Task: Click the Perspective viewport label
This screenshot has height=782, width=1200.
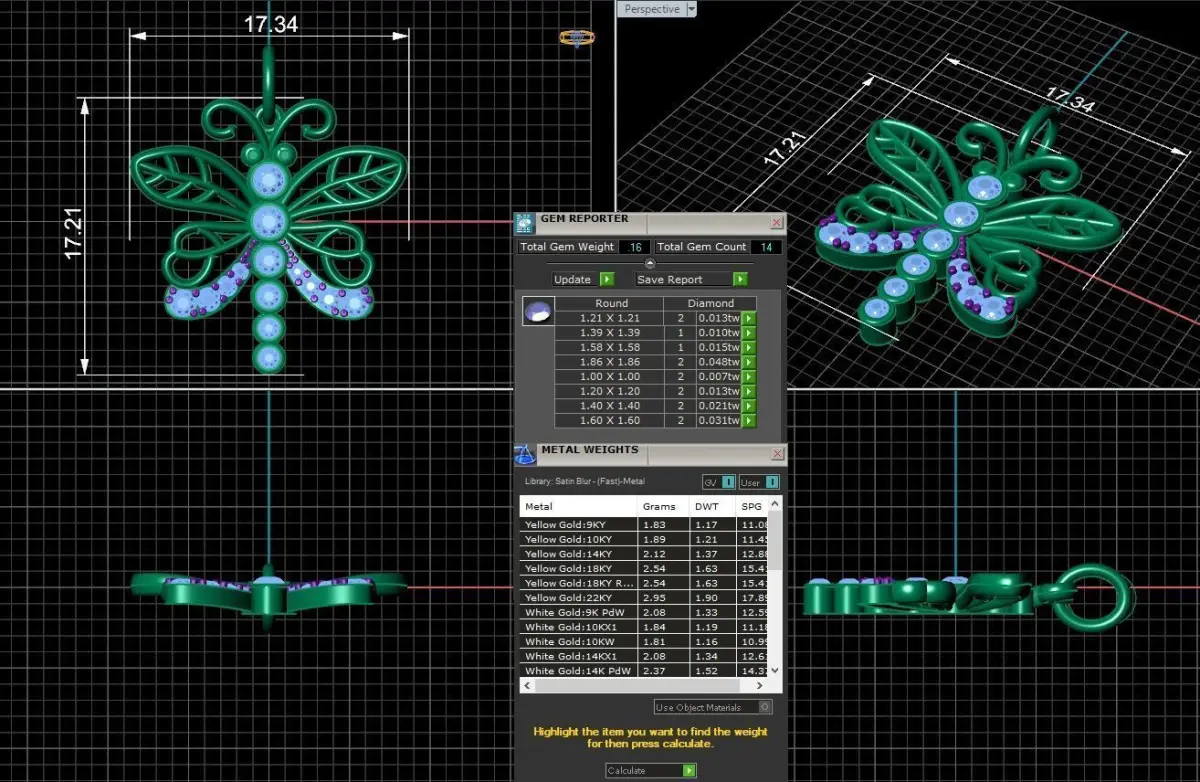Action: click(651, 9)
